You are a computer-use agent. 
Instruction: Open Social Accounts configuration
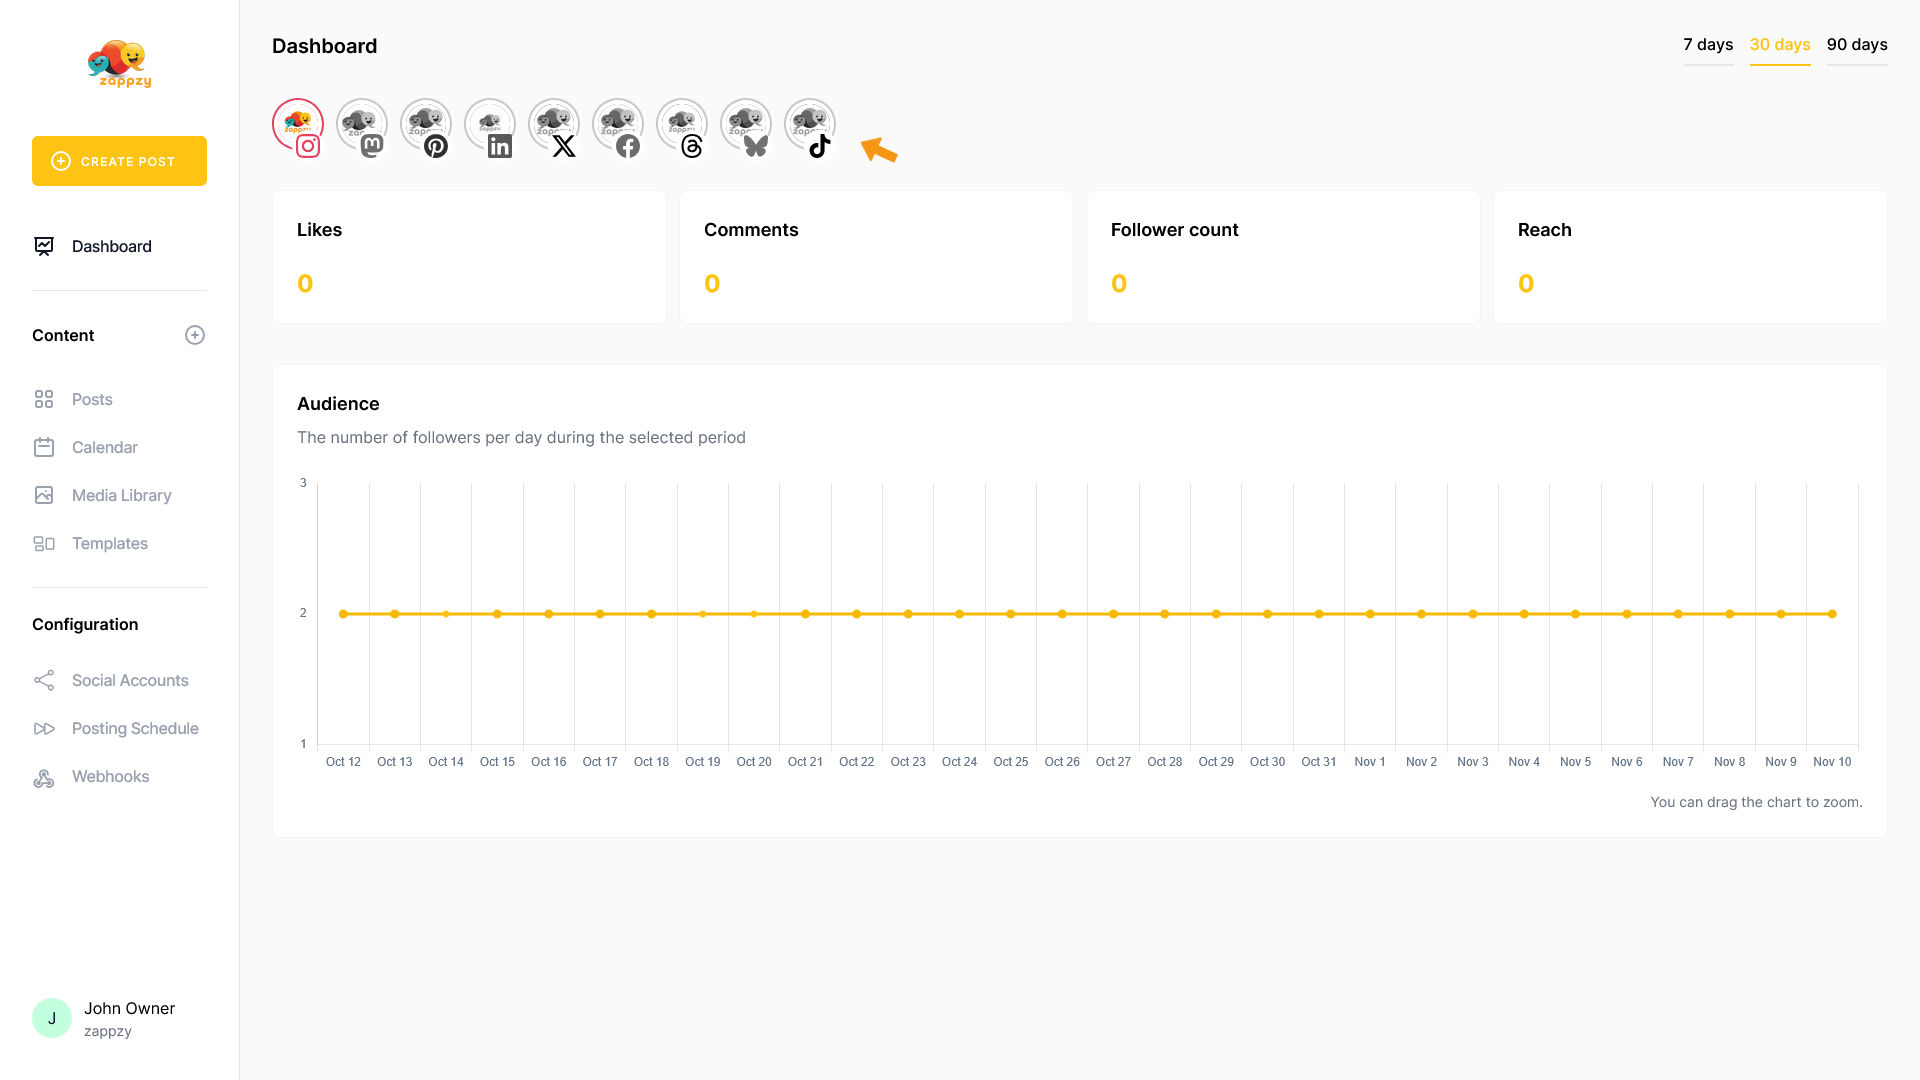click(130, 680)
